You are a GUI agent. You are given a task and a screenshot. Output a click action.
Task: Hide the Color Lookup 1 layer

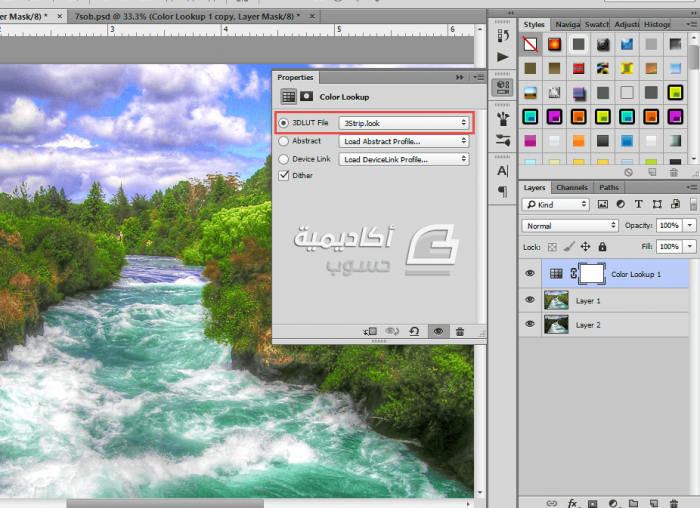click(x=530, y=273)
